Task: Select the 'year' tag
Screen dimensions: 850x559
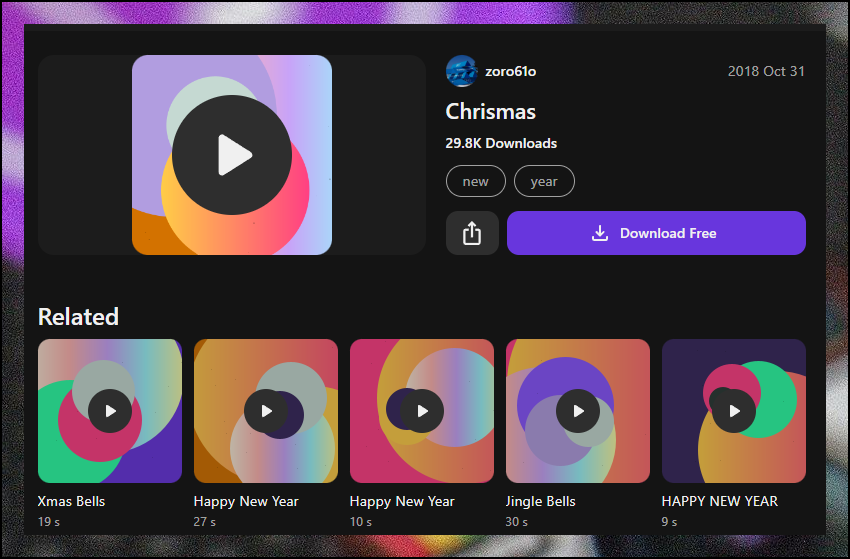Action: 544,181
